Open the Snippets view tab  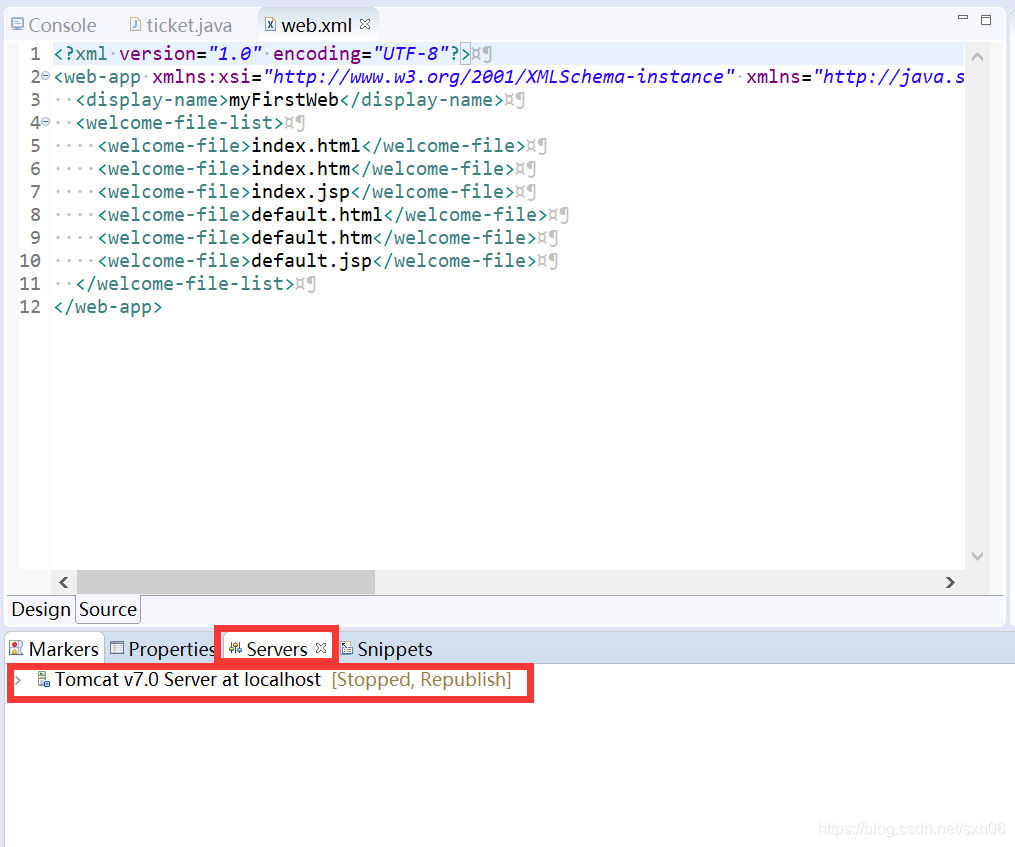[386, 649]
